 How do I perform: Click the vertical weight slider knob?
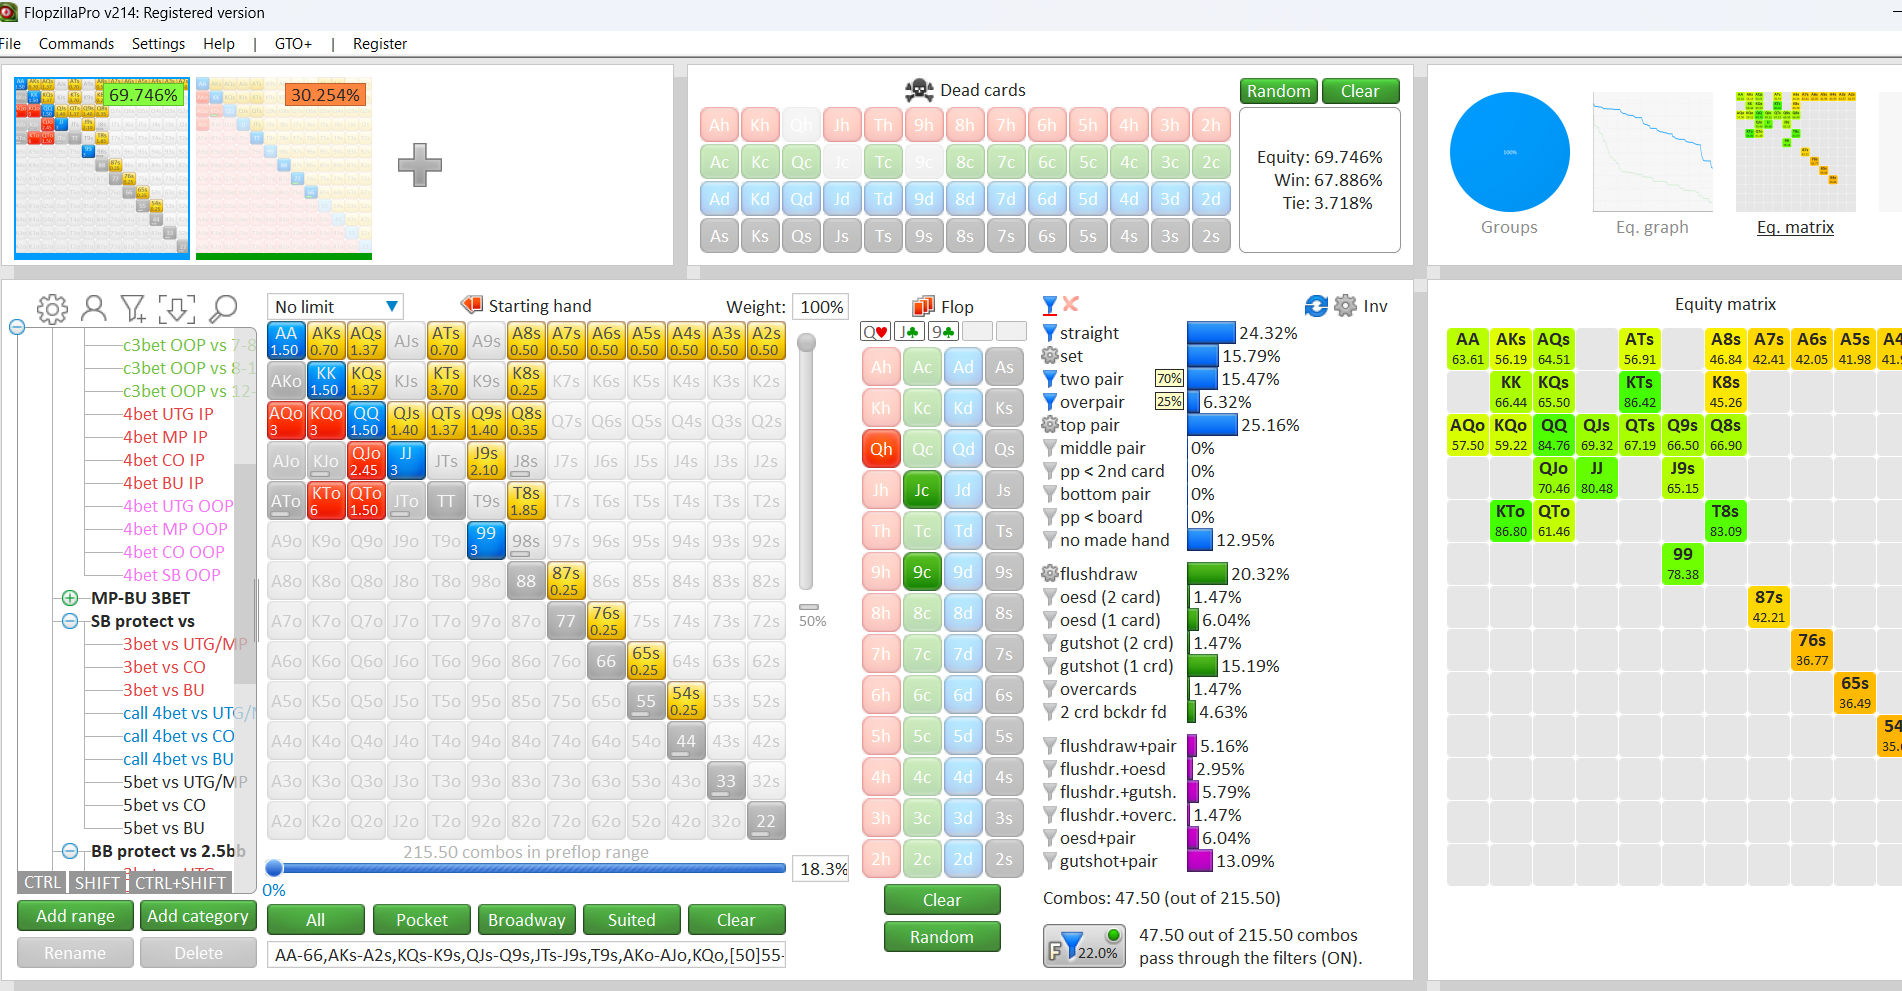pos(806,343)
